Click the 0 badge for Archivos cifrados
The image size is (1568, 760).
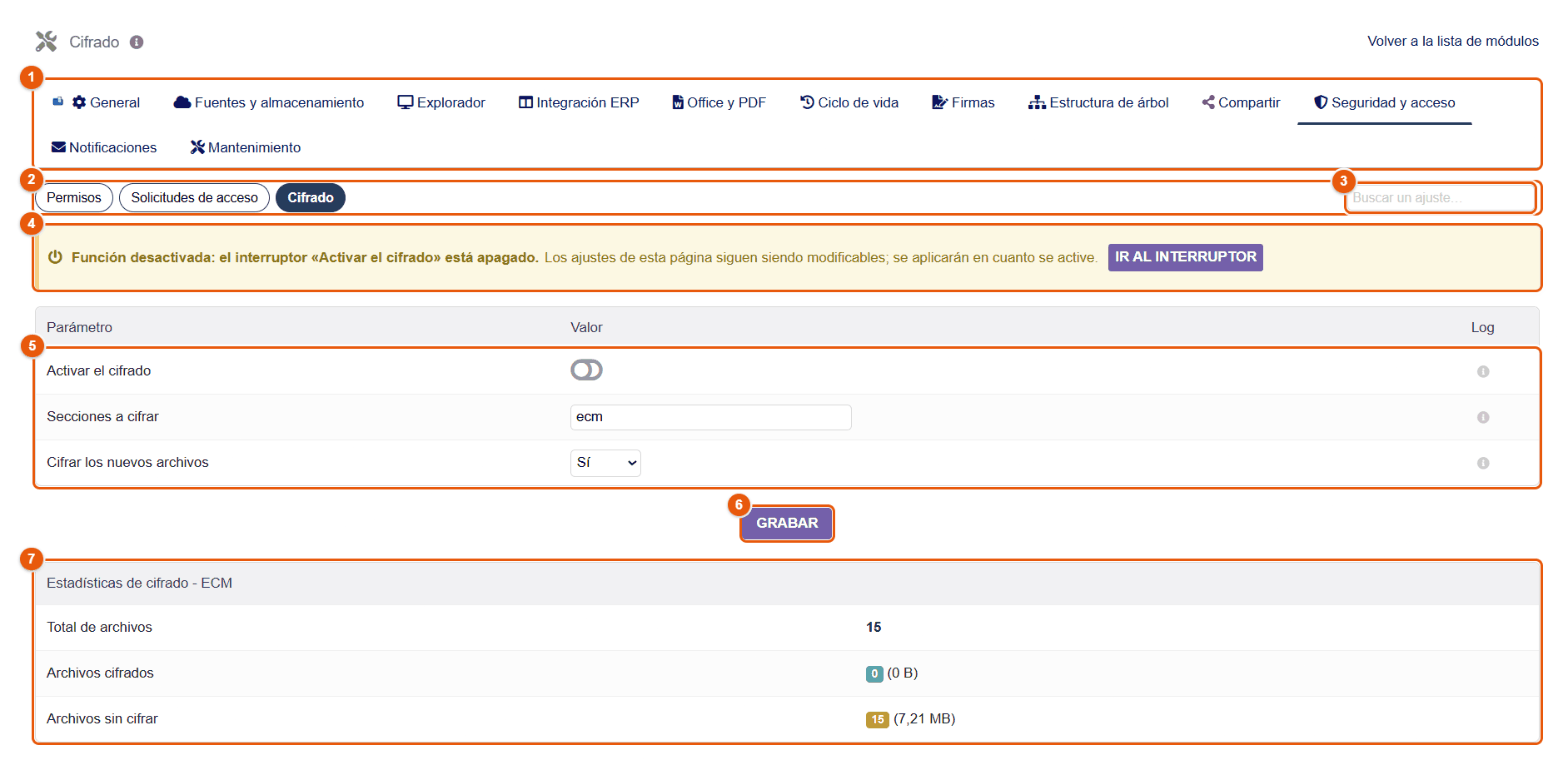874,673
